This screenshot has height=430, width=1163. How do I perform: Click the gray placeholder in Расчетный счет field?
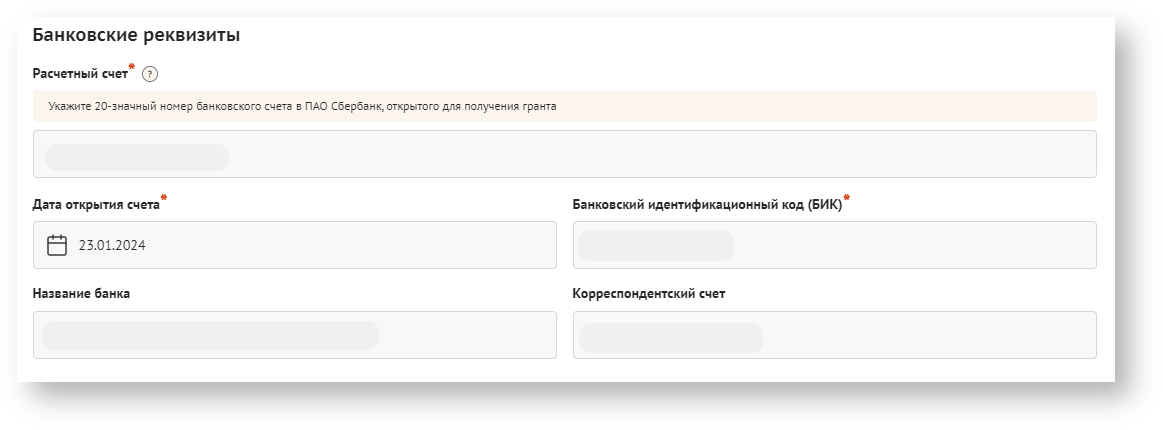[136, 157]
